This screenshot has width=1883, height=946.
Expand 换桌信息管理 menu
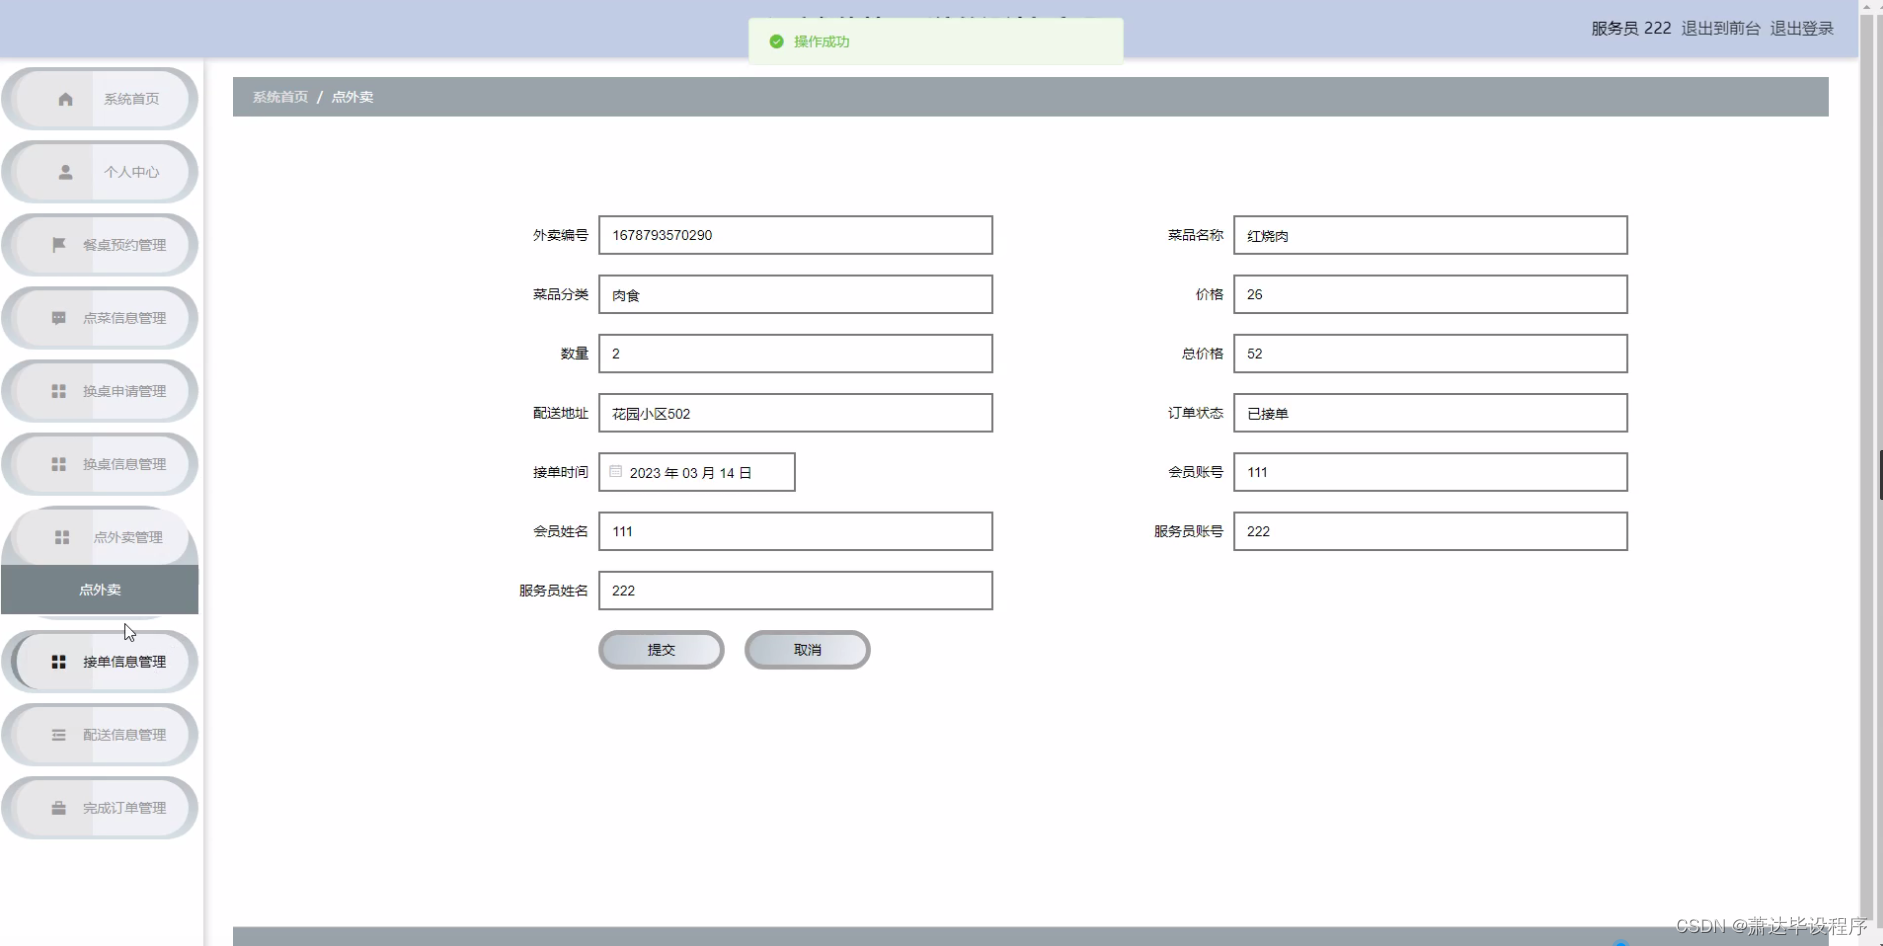(100, 464)
